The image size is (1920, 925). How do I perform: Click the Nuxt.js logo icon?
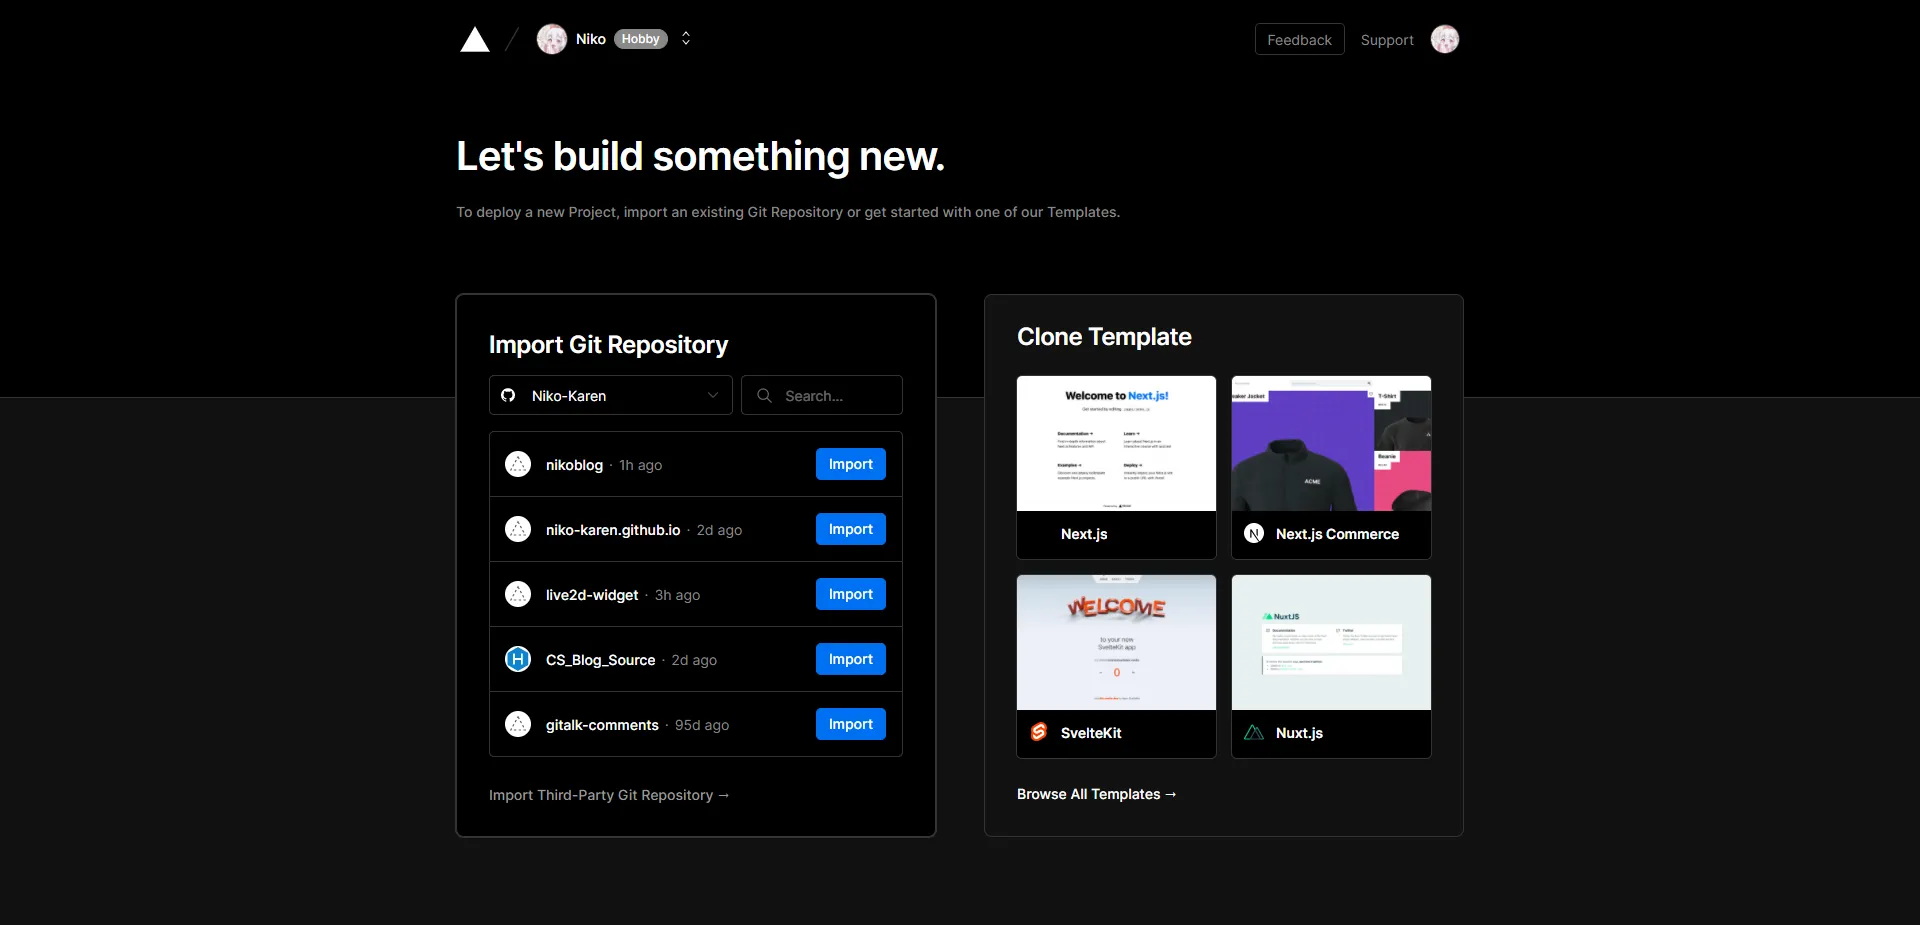1254,732
